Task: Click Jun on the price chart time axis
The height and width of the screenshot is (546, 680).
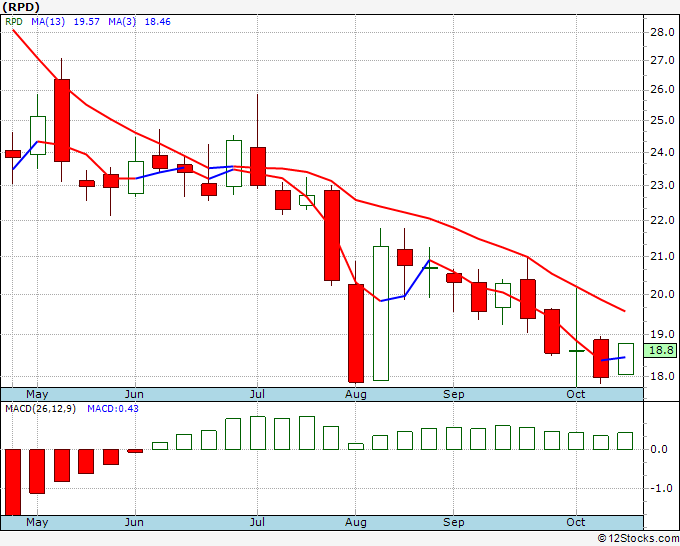Action: pyautogui.click(x=134, y=394)
